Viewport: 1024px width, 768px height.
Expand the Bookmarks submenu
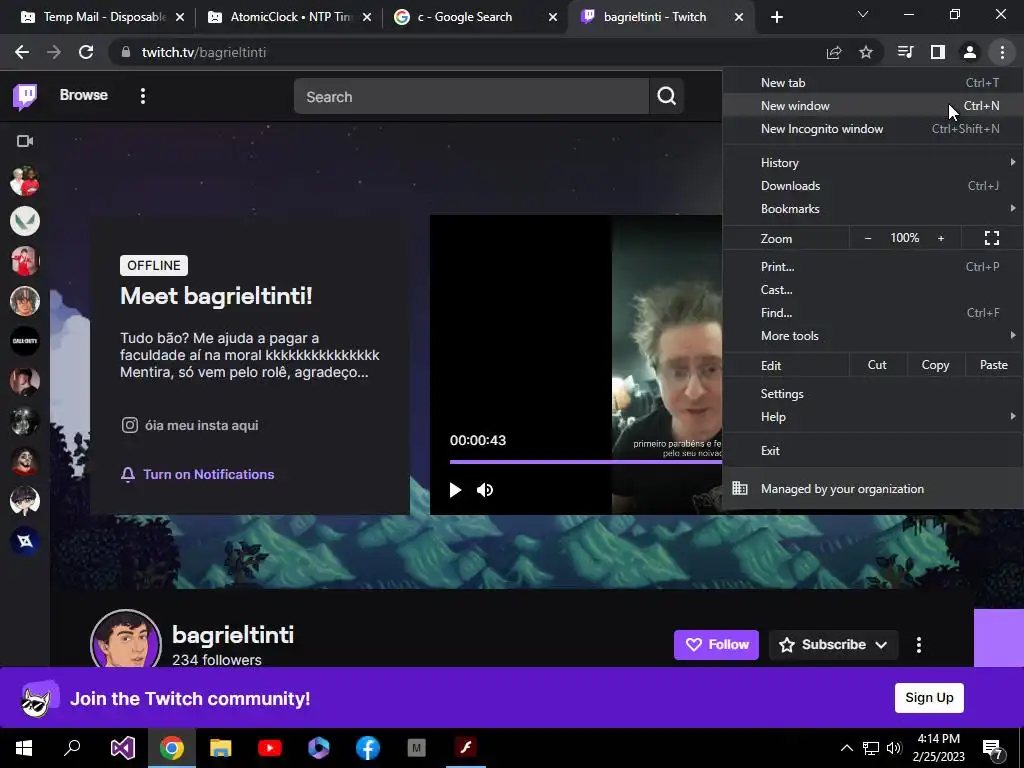(x=873, y=209)
